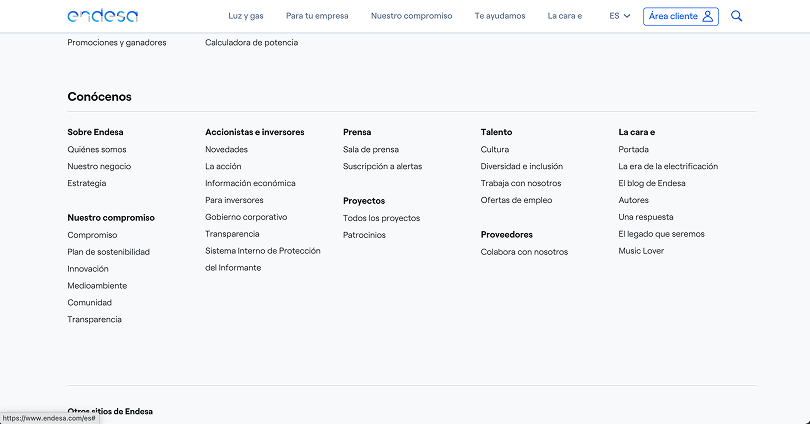Open Transparencia under Accionistas e inversores
The height and width of the screenshot is (424, 810).
pyautogui.click(x=232, y=234)
